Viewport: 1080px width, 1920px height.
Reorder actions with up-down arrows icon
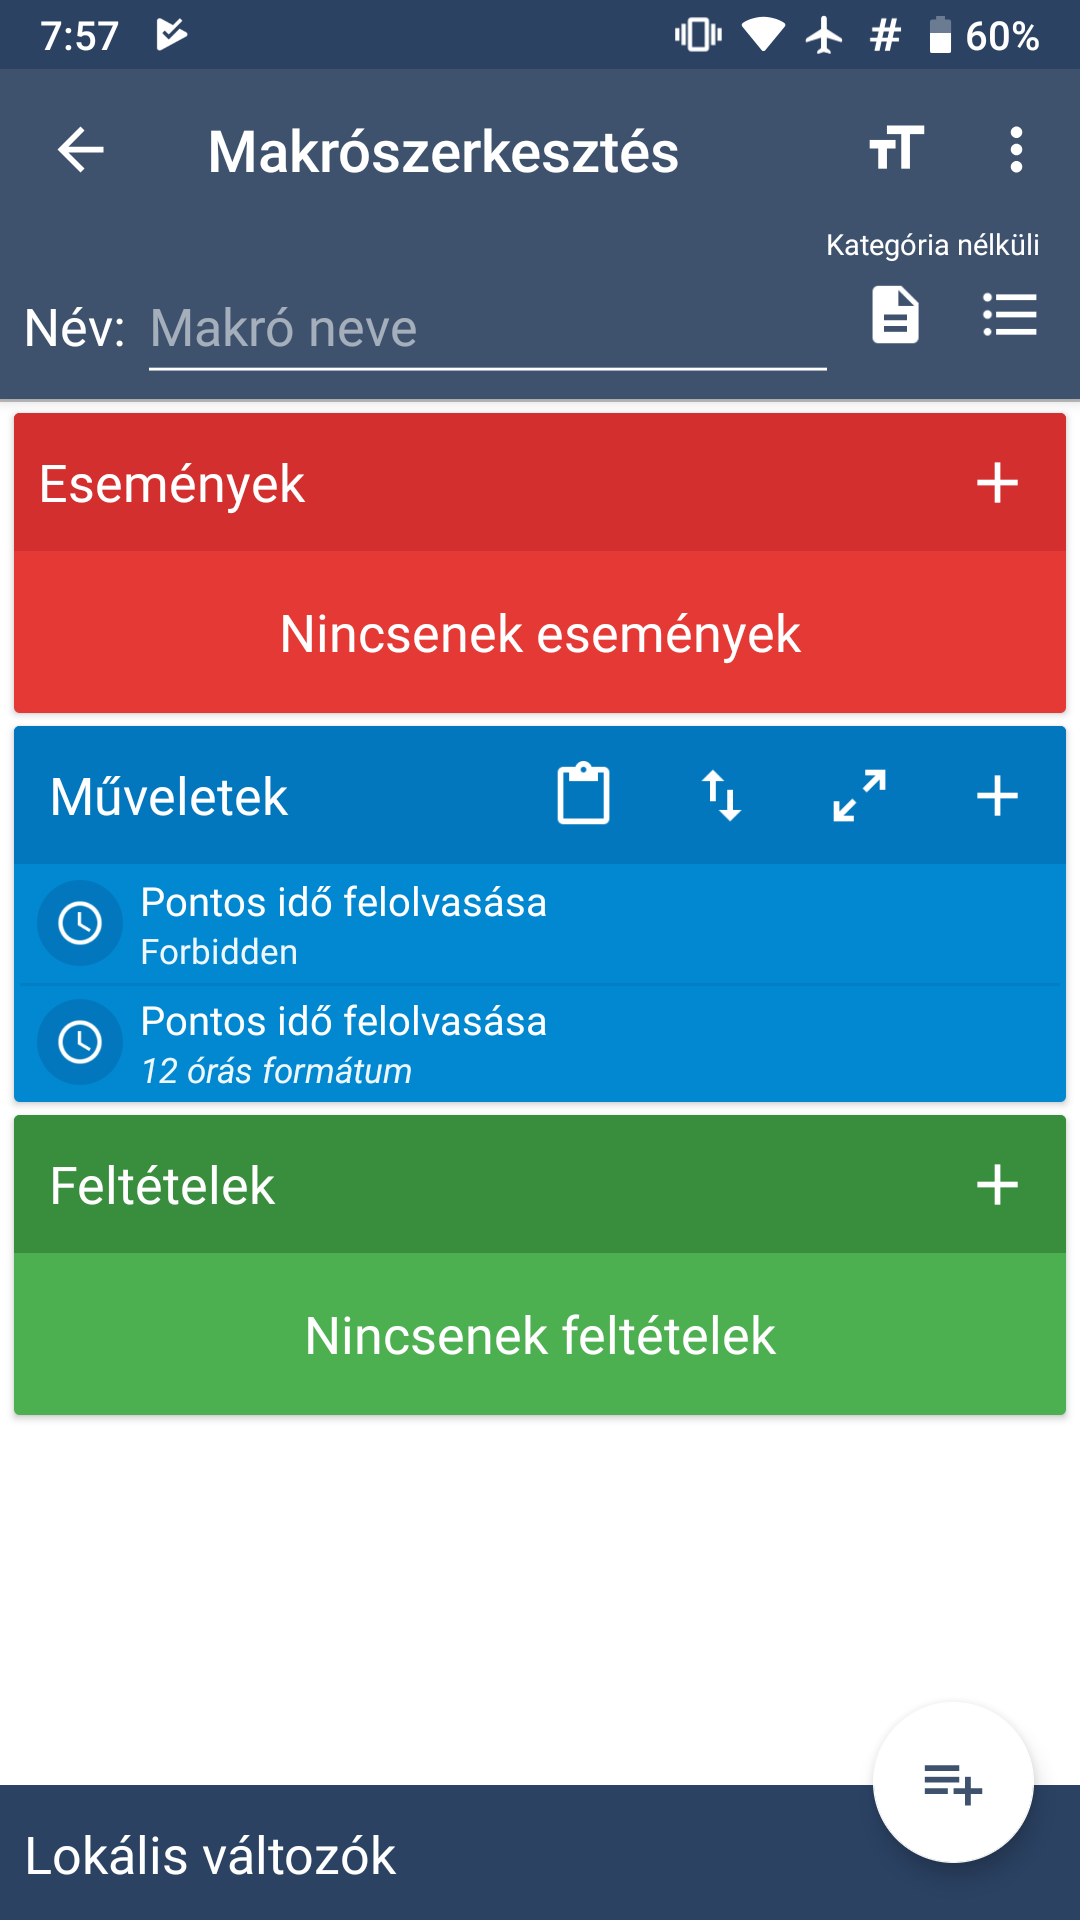(721, 796)
